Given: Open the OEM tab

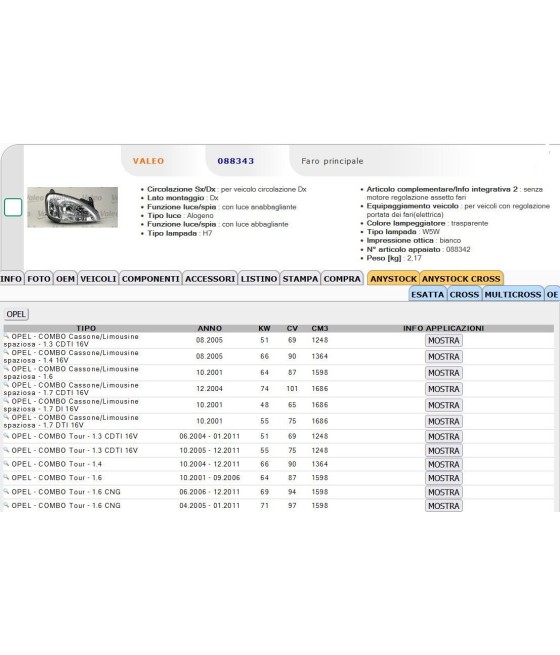Looking at the screenshot, I should (x=66, y=279).
